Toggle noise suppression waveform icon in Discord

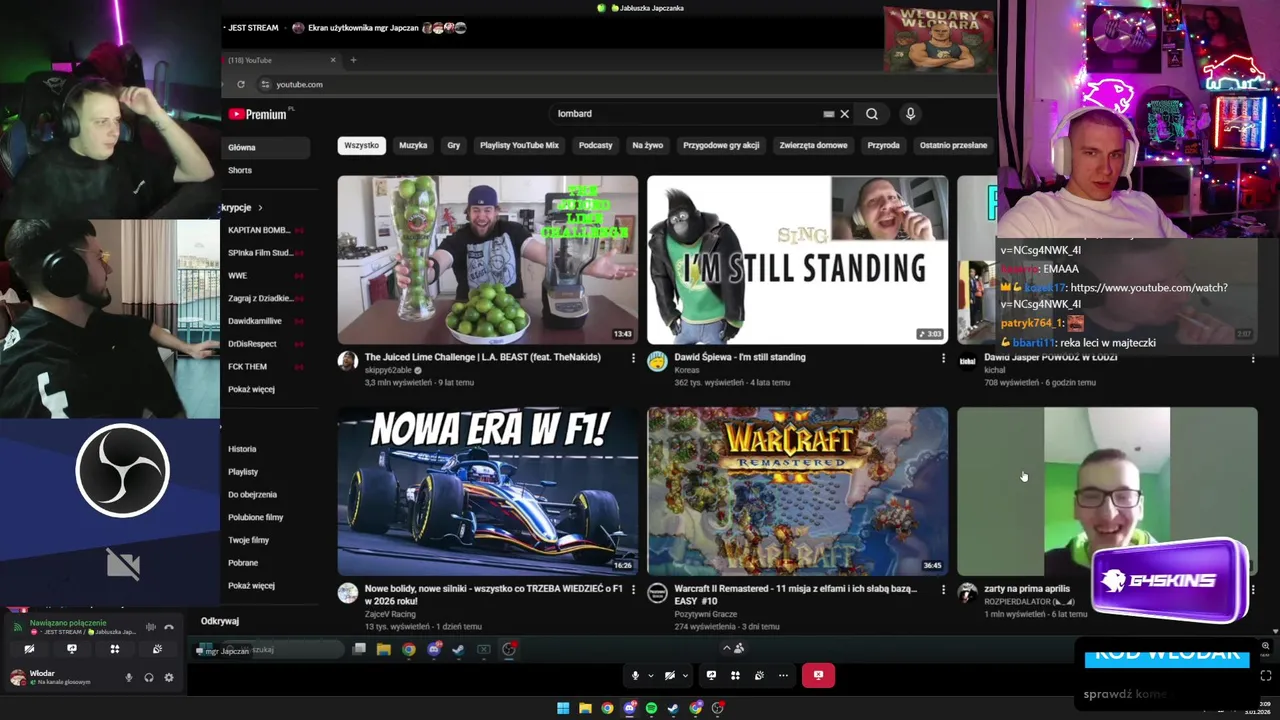151,627
